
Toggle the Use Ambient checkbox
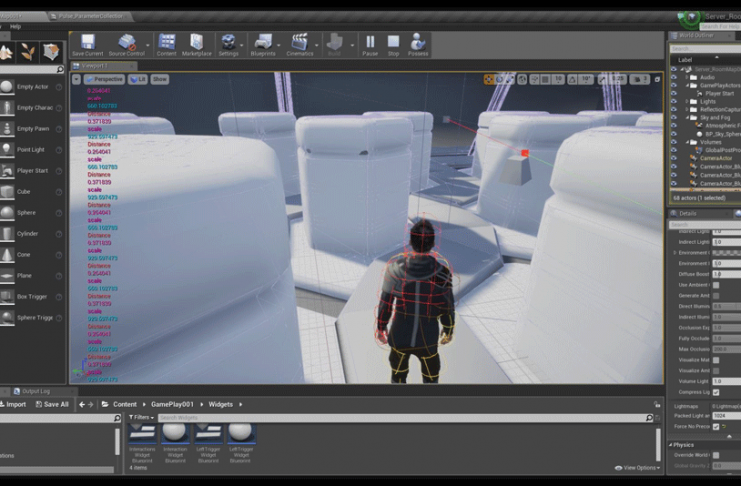tap(716, 285)
